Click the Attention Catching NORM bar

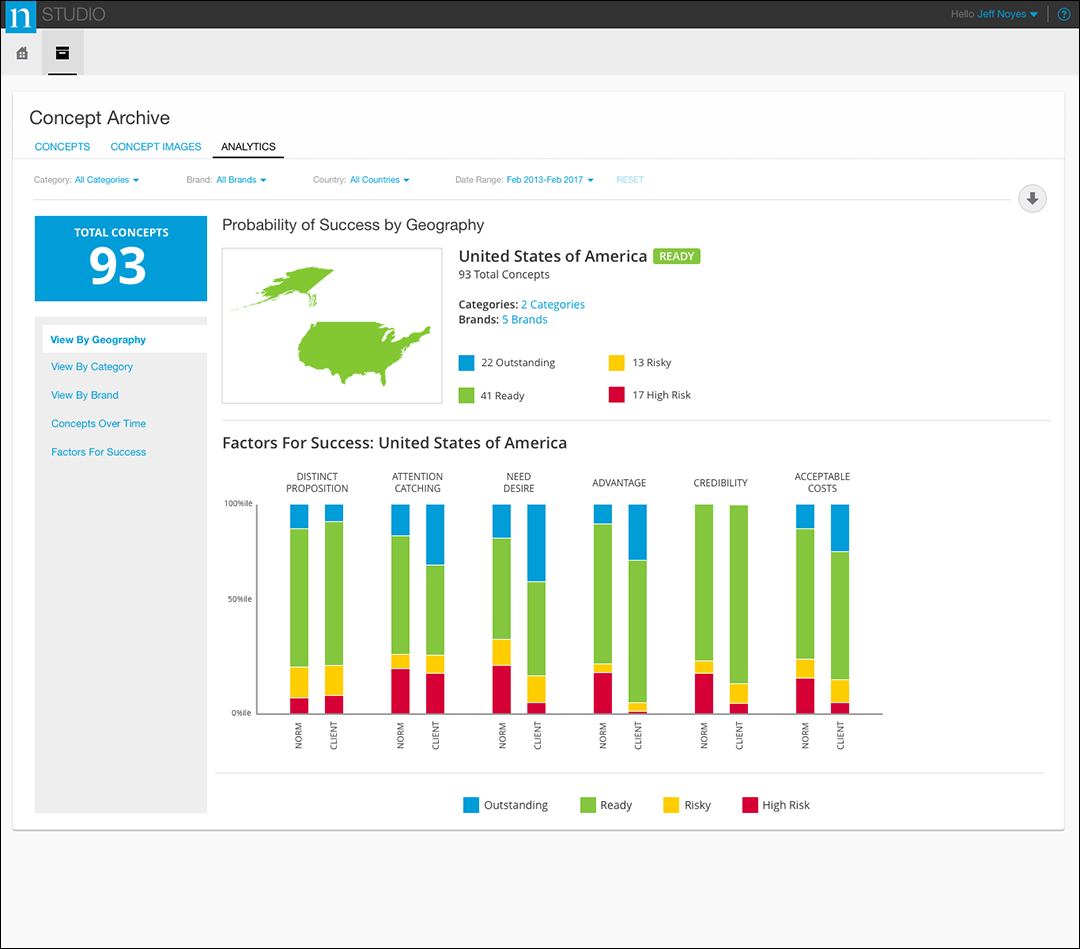400,609
